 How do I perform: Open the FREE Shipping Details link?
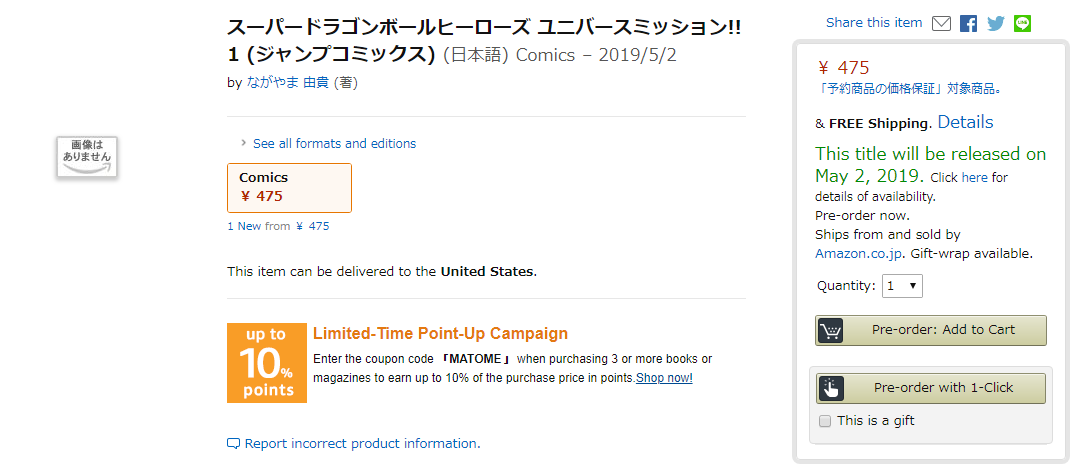point(965,122)
